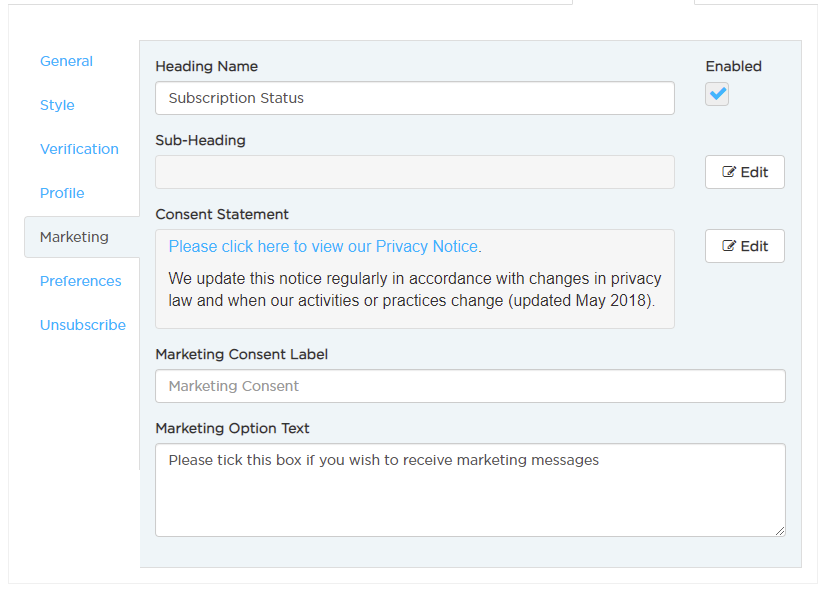Click the consent statement paragraph text
This screenshot has width=827, height=592.
pos(415,289)
